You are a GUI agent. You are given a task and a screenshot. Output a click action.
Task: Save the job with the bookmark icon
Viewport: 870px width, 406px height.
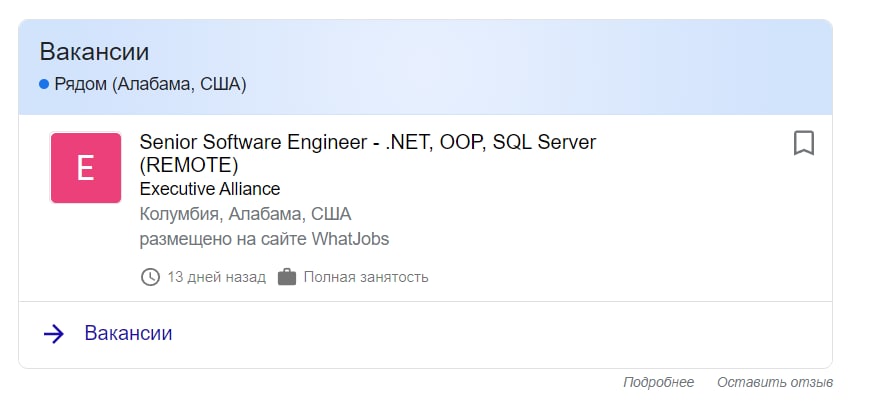pos(804,143)
